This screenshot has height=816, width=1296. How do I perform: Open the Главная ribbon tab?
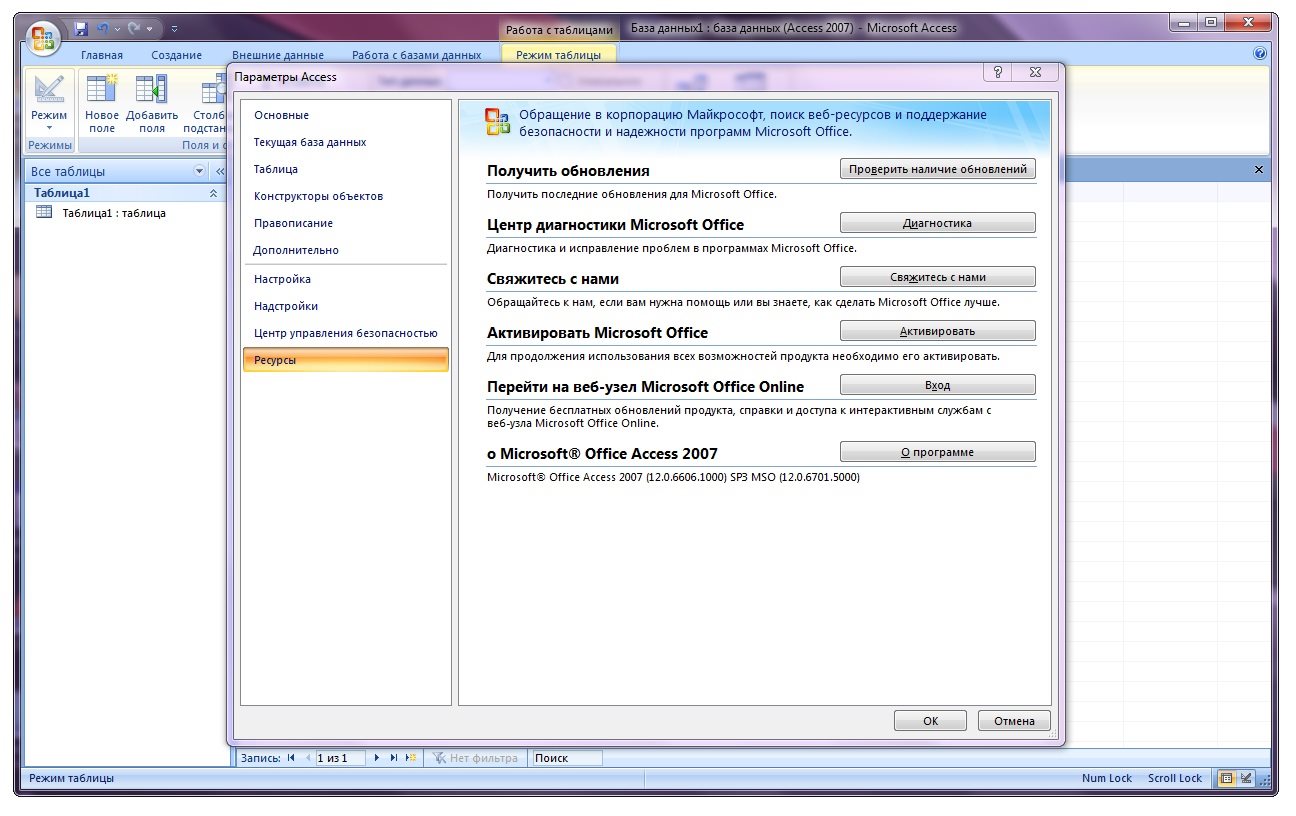tap(102, 56)
